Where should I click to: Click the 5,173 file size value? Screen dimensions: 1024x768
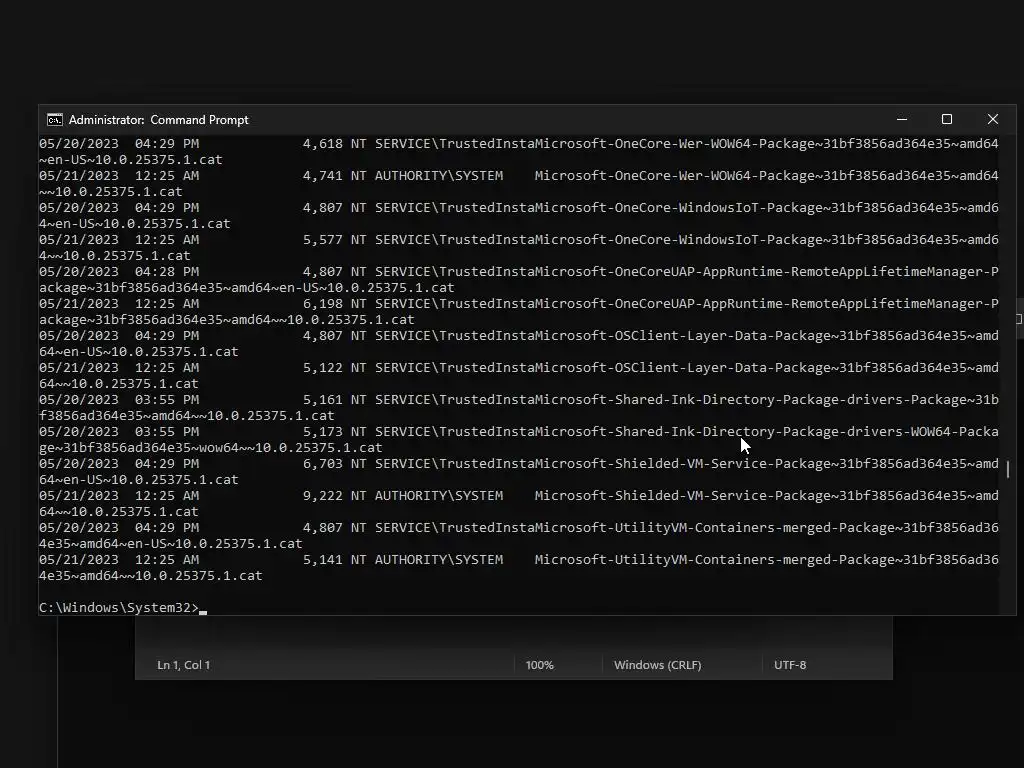[x=323, y=432]
